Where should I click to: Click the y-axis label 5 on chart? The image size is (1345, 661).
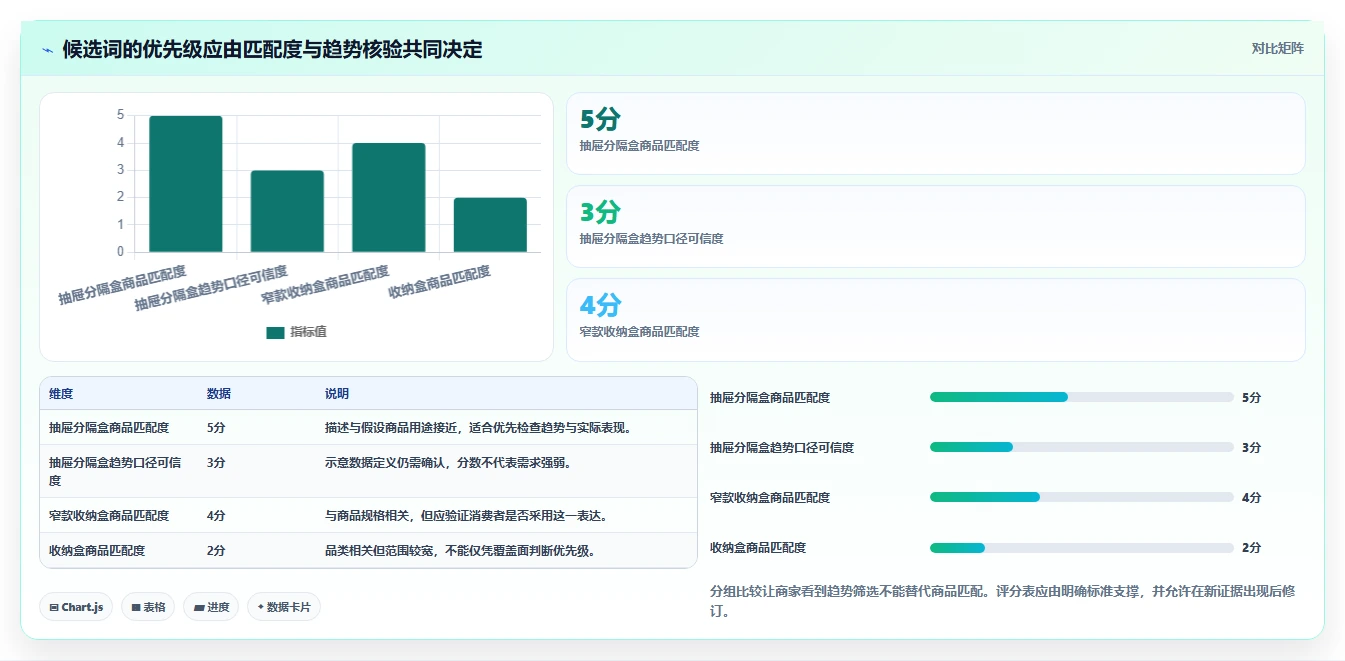(121, 115)
